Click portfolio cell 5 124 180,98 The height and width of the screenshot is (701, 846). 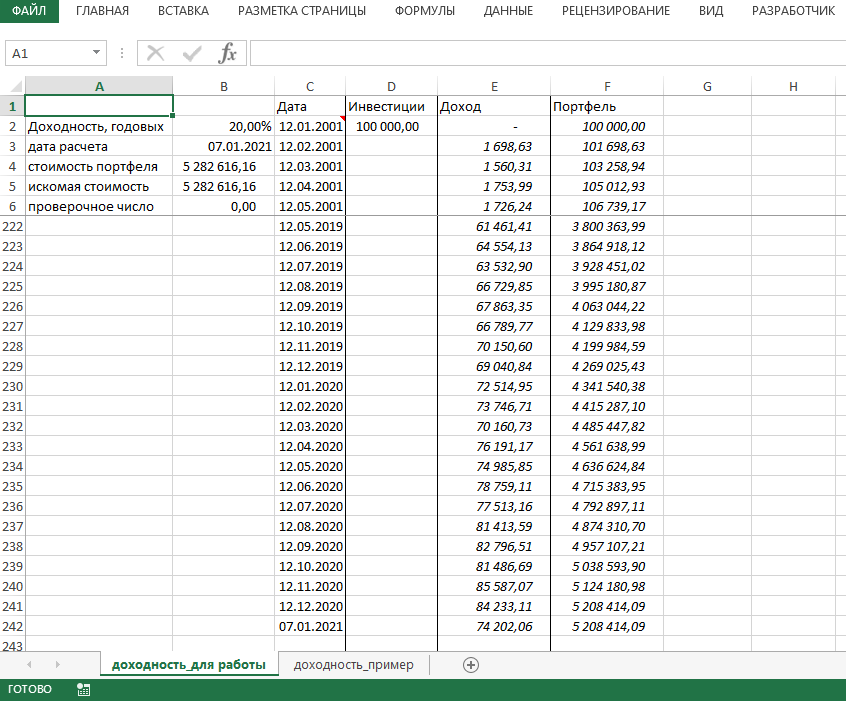(607, 587)
